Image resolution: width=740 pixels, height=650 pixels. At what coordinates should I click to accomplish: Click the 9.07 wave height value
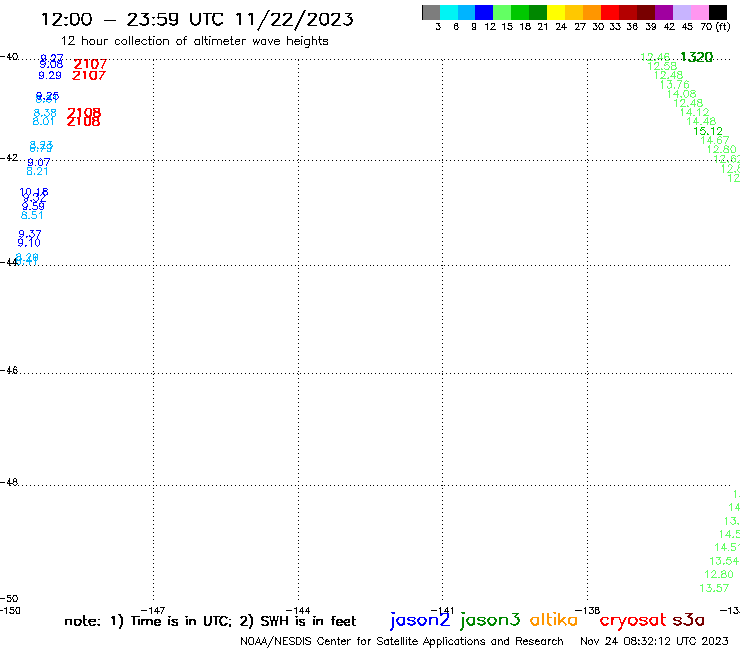pyautogui.click(x=39, y=162)
